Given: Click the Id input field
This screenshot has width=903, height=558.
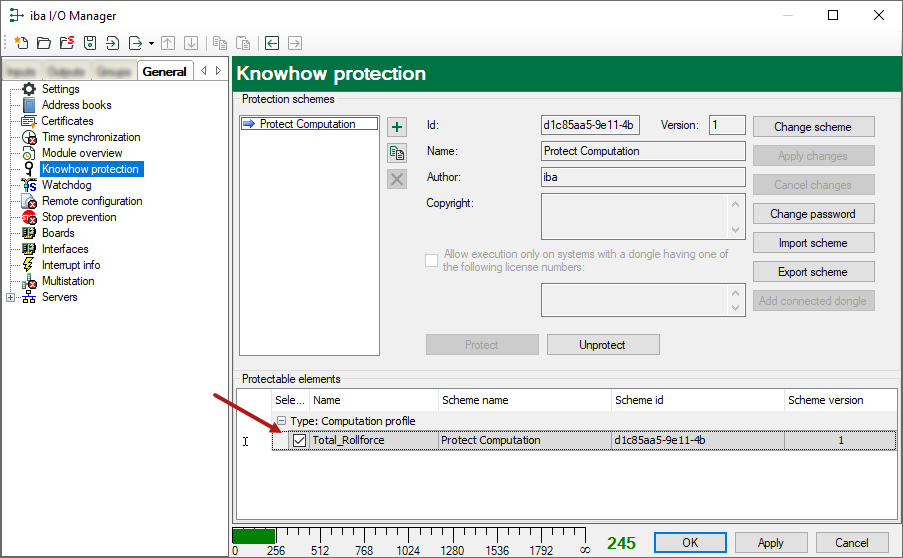Looking at the screenshot, I should point(590,125).
